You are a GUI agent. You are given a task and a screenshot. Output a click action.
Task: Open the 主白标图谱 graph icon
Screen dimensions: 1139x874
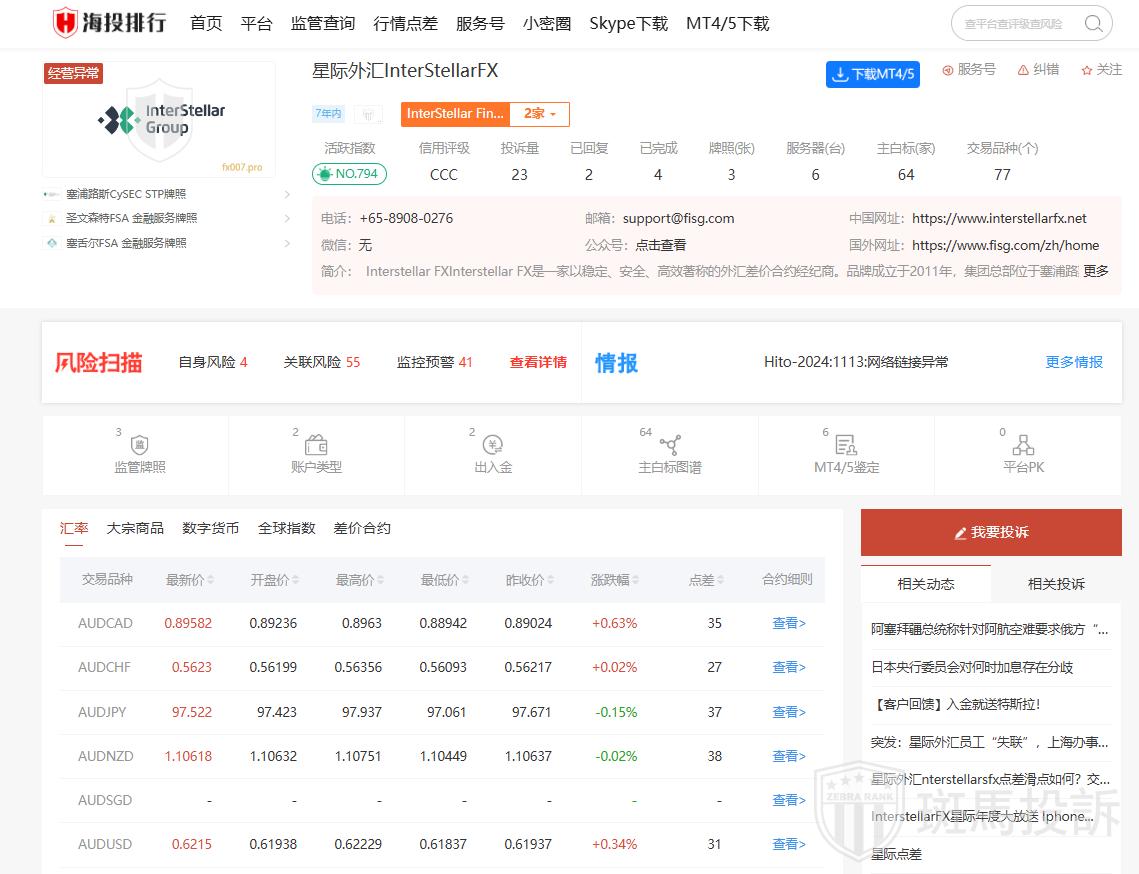point(669,445)
